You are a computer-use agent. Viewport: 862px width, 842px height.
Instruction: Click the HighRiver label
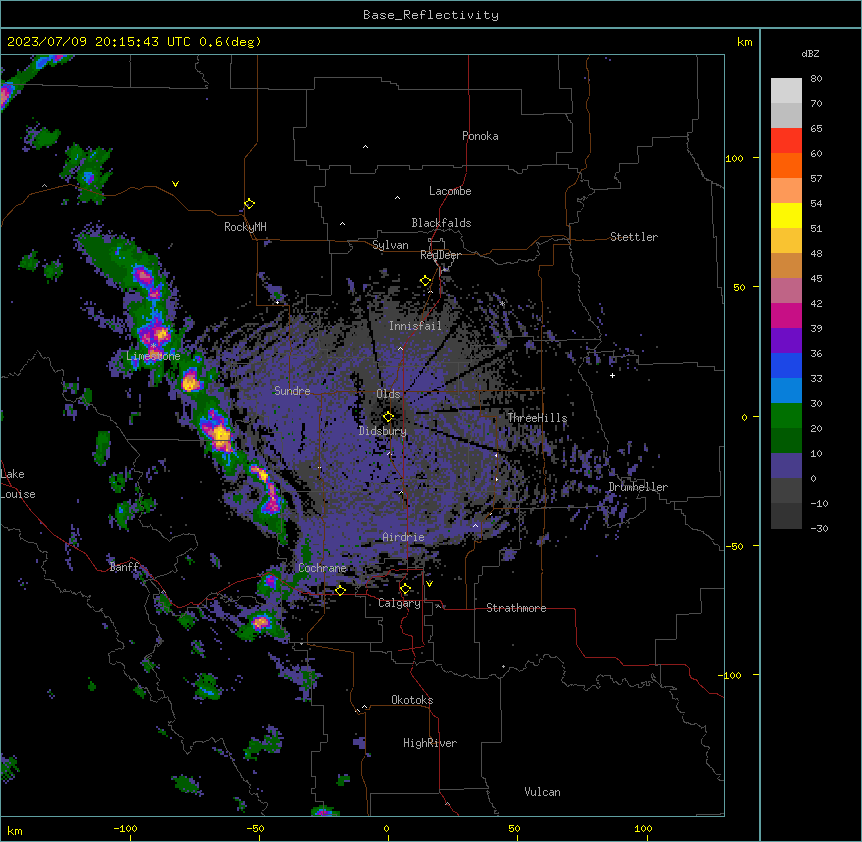click(x=430, y=743)
